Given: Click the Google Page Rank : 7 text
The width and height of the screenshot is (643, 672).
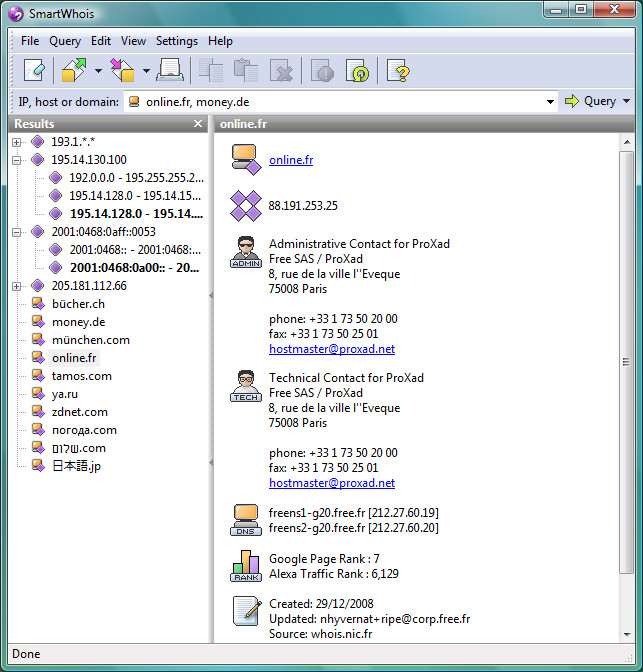Looking at the screenshot, I should (x=324, y=559).
